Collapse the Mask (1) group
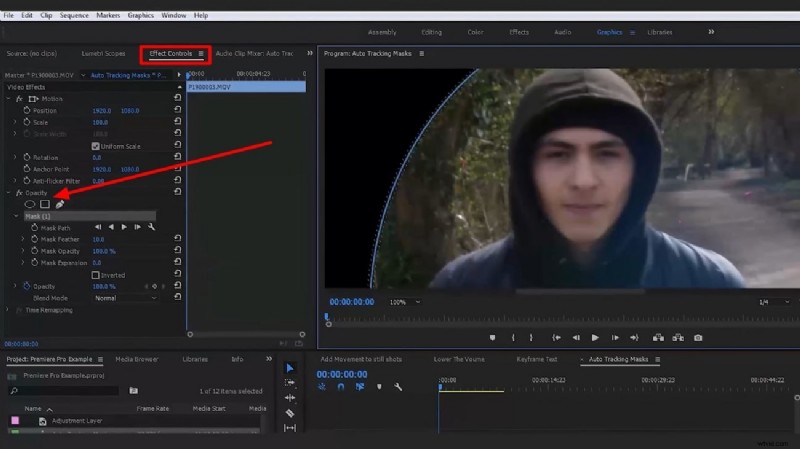Image resolution: width=800 pixels, height=449 pixels. pos(16,216)
